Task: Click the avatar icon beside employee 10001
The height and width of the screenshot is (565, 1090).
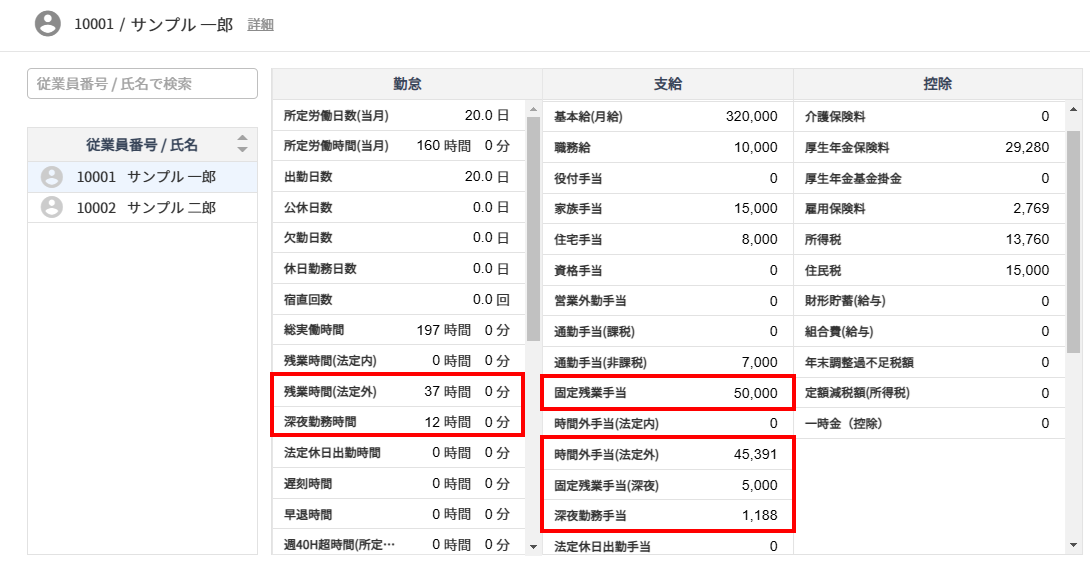Action: click(51, 177)
